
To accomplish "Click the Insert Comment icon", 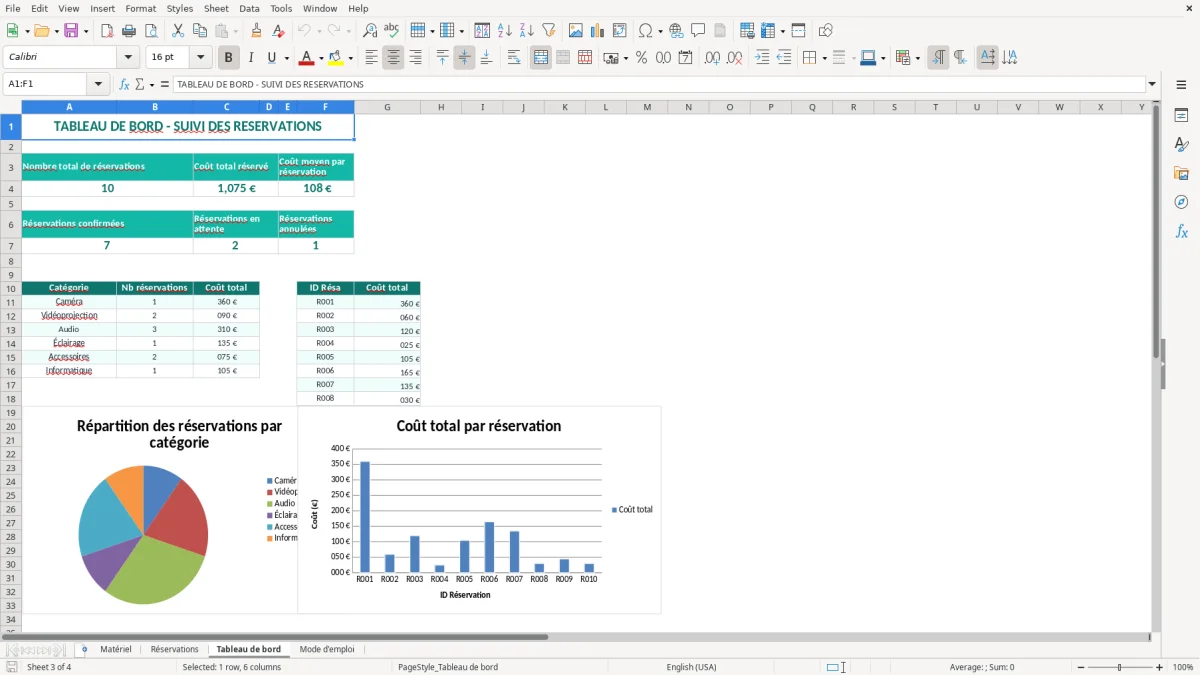I will 698,31.
